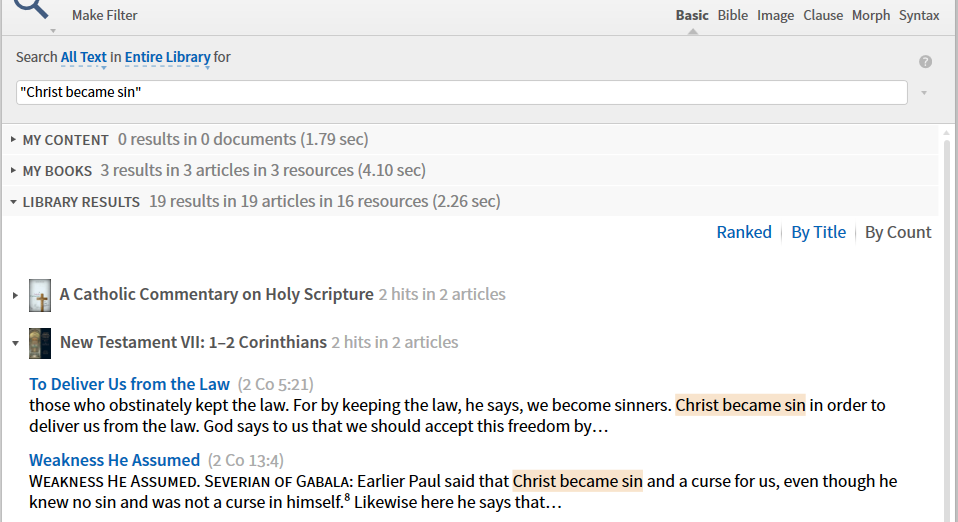Collapse the Library Results section
958x522 pixels.
(x=14, y=202)
